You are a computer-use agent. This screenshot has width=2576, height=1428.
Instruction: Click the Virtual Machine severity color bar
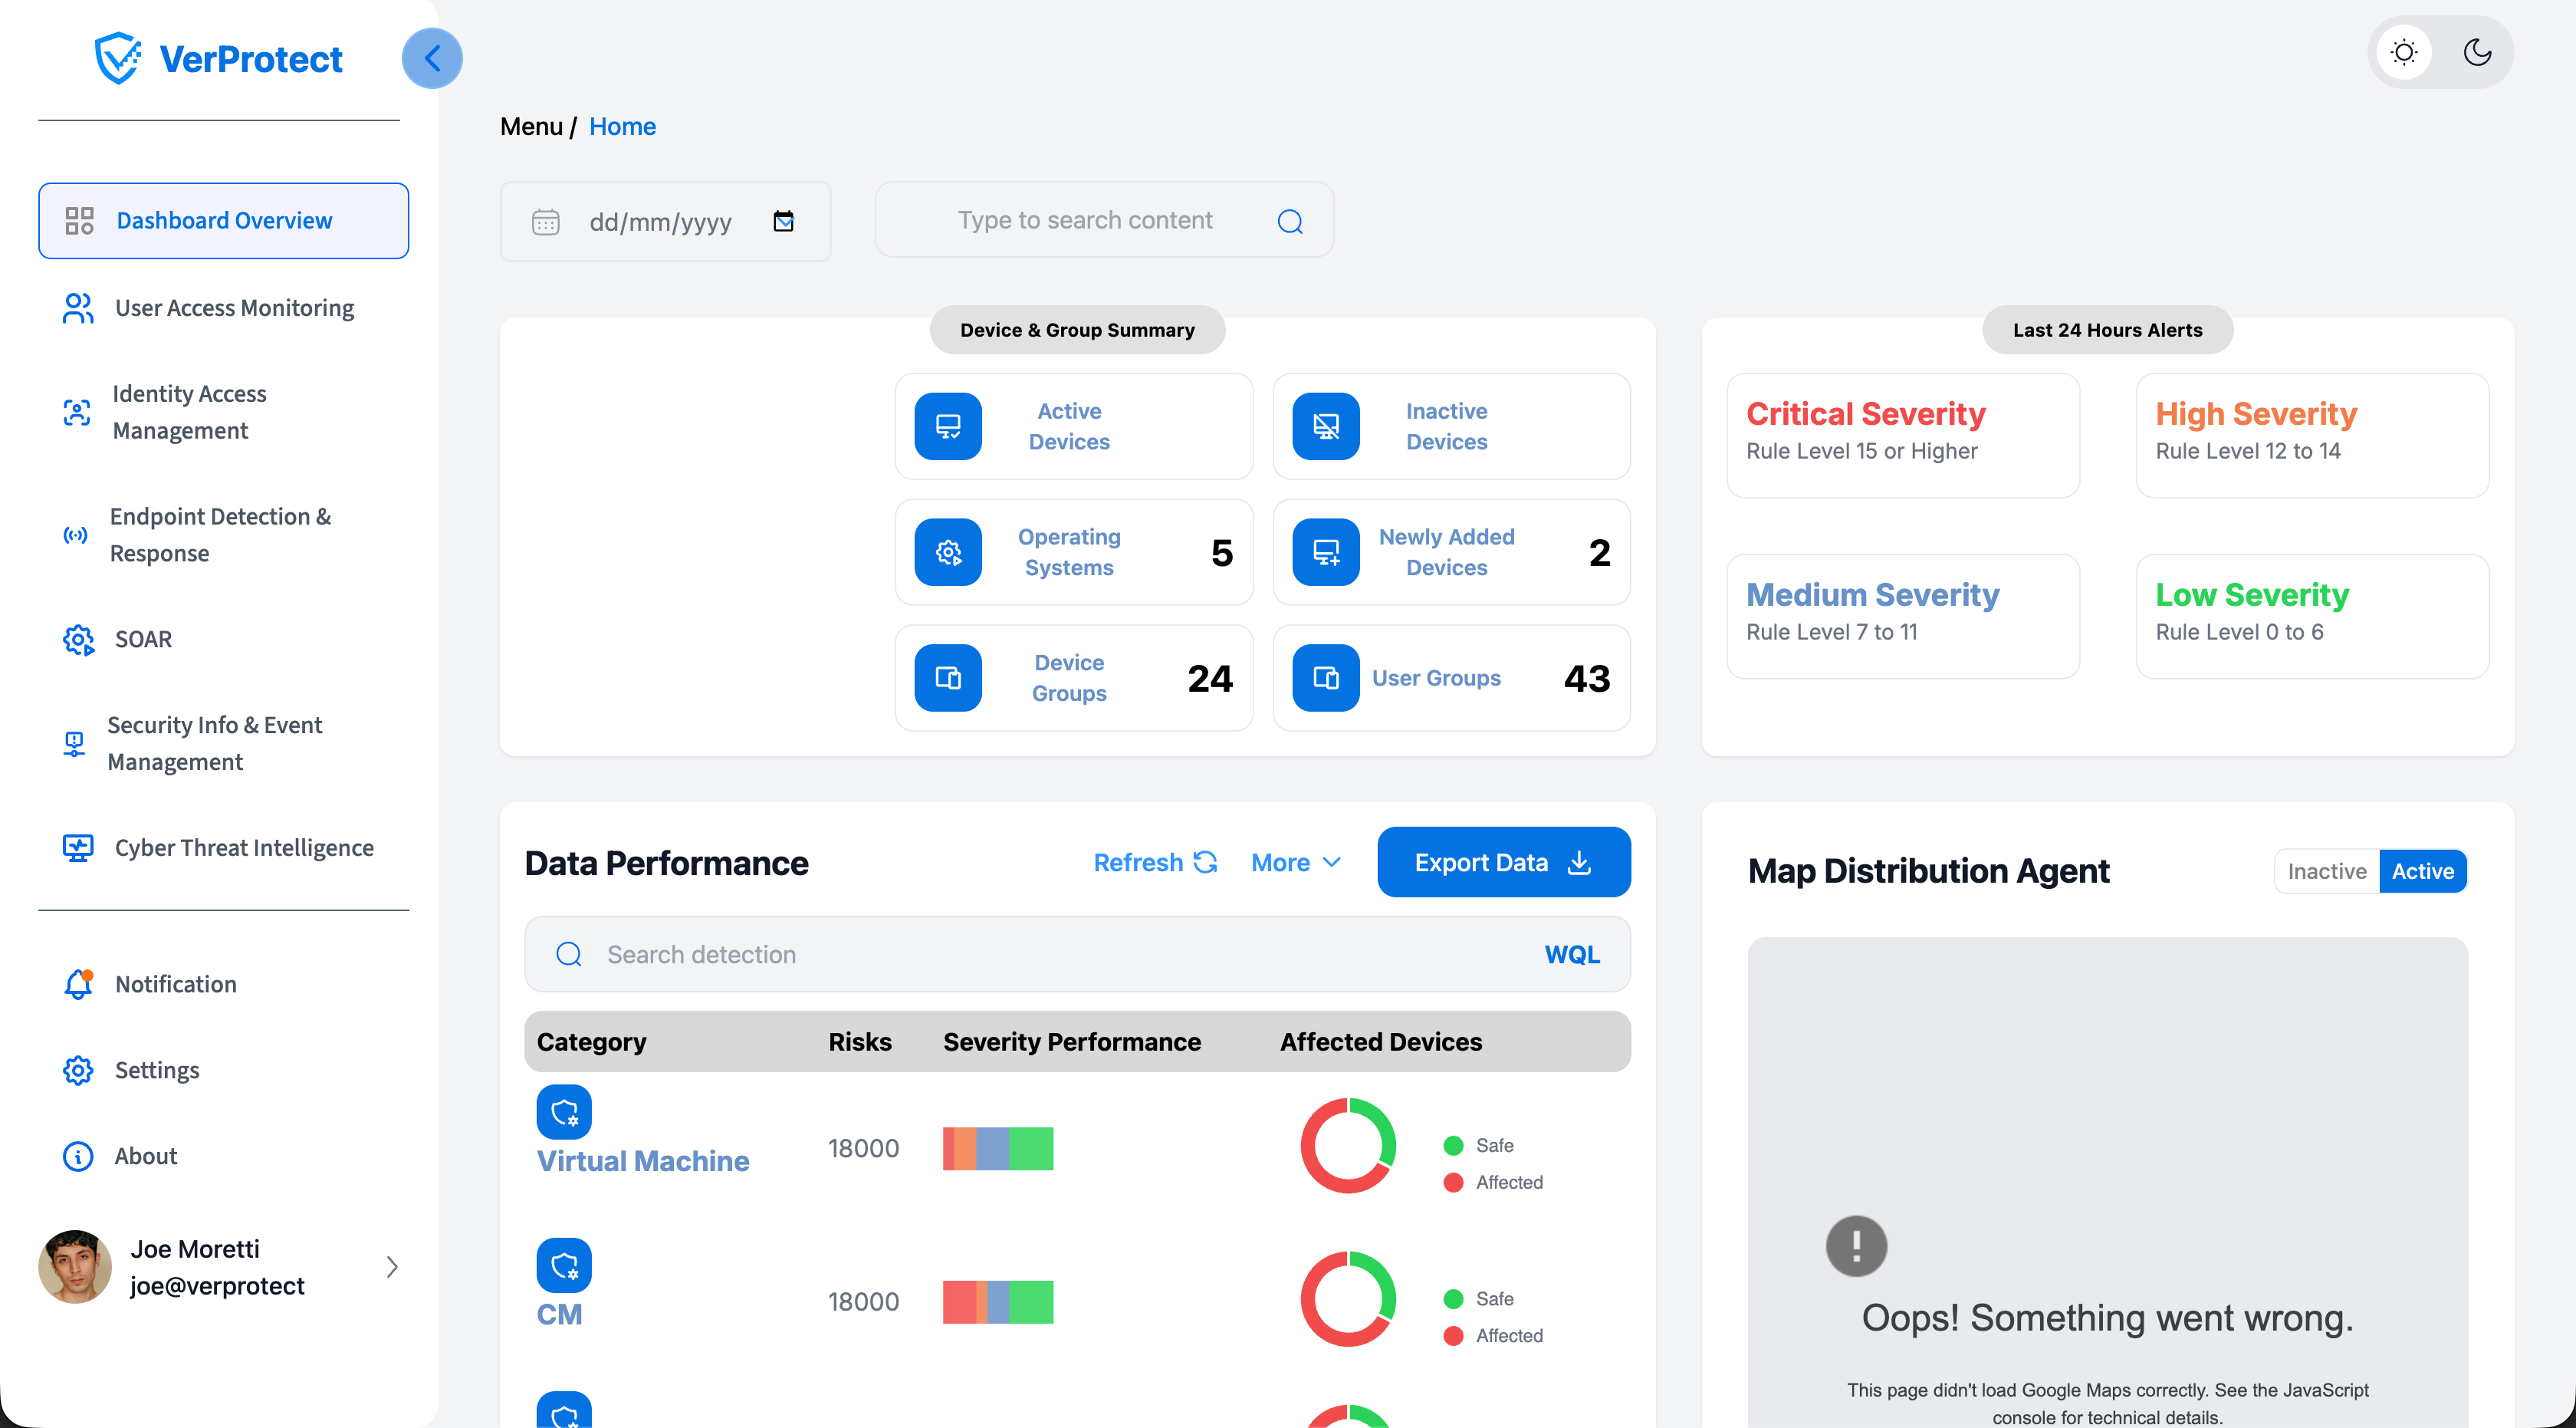point(998,1148)
